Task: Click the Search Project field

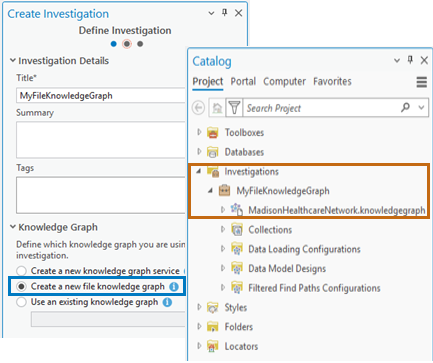Action: tap(321, 108)
